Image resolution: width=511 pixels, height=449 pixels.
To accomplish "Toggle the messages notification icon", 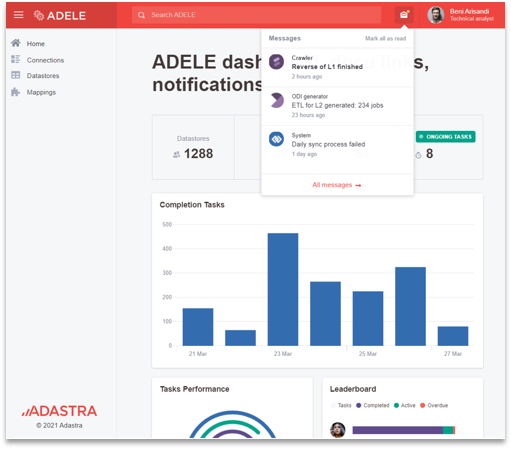I will point(404,15).
